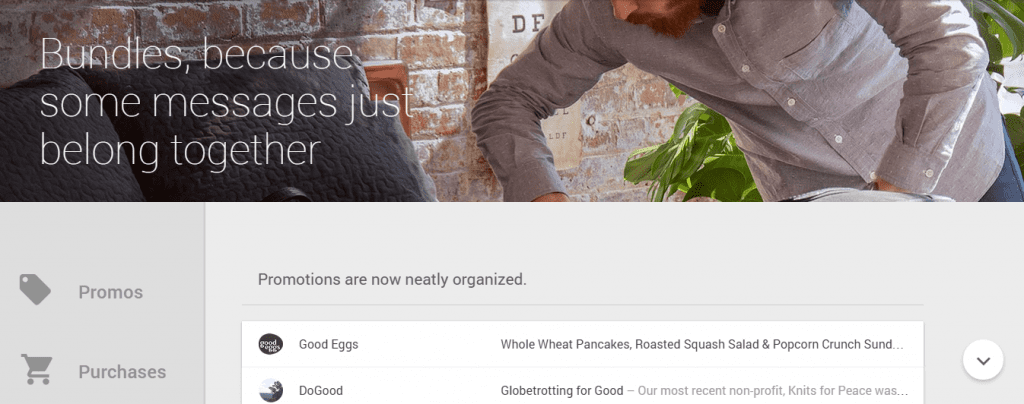
Task: Click the Good Eggs sender avatar
Action: pos(270,344)
